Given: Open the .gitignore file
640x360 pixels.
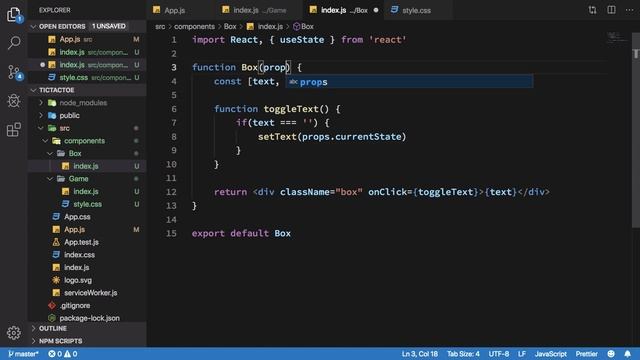Looking at the screenshot, I should (x=87, y=305).
